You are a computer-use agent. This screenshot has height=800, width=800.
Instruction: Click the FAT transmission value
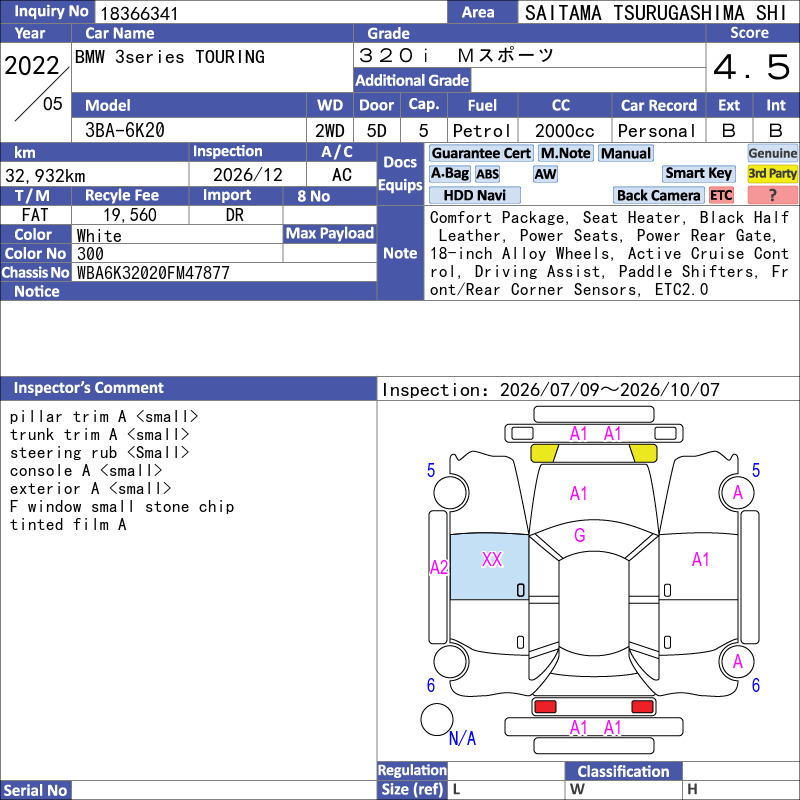(x=35, y=215)
